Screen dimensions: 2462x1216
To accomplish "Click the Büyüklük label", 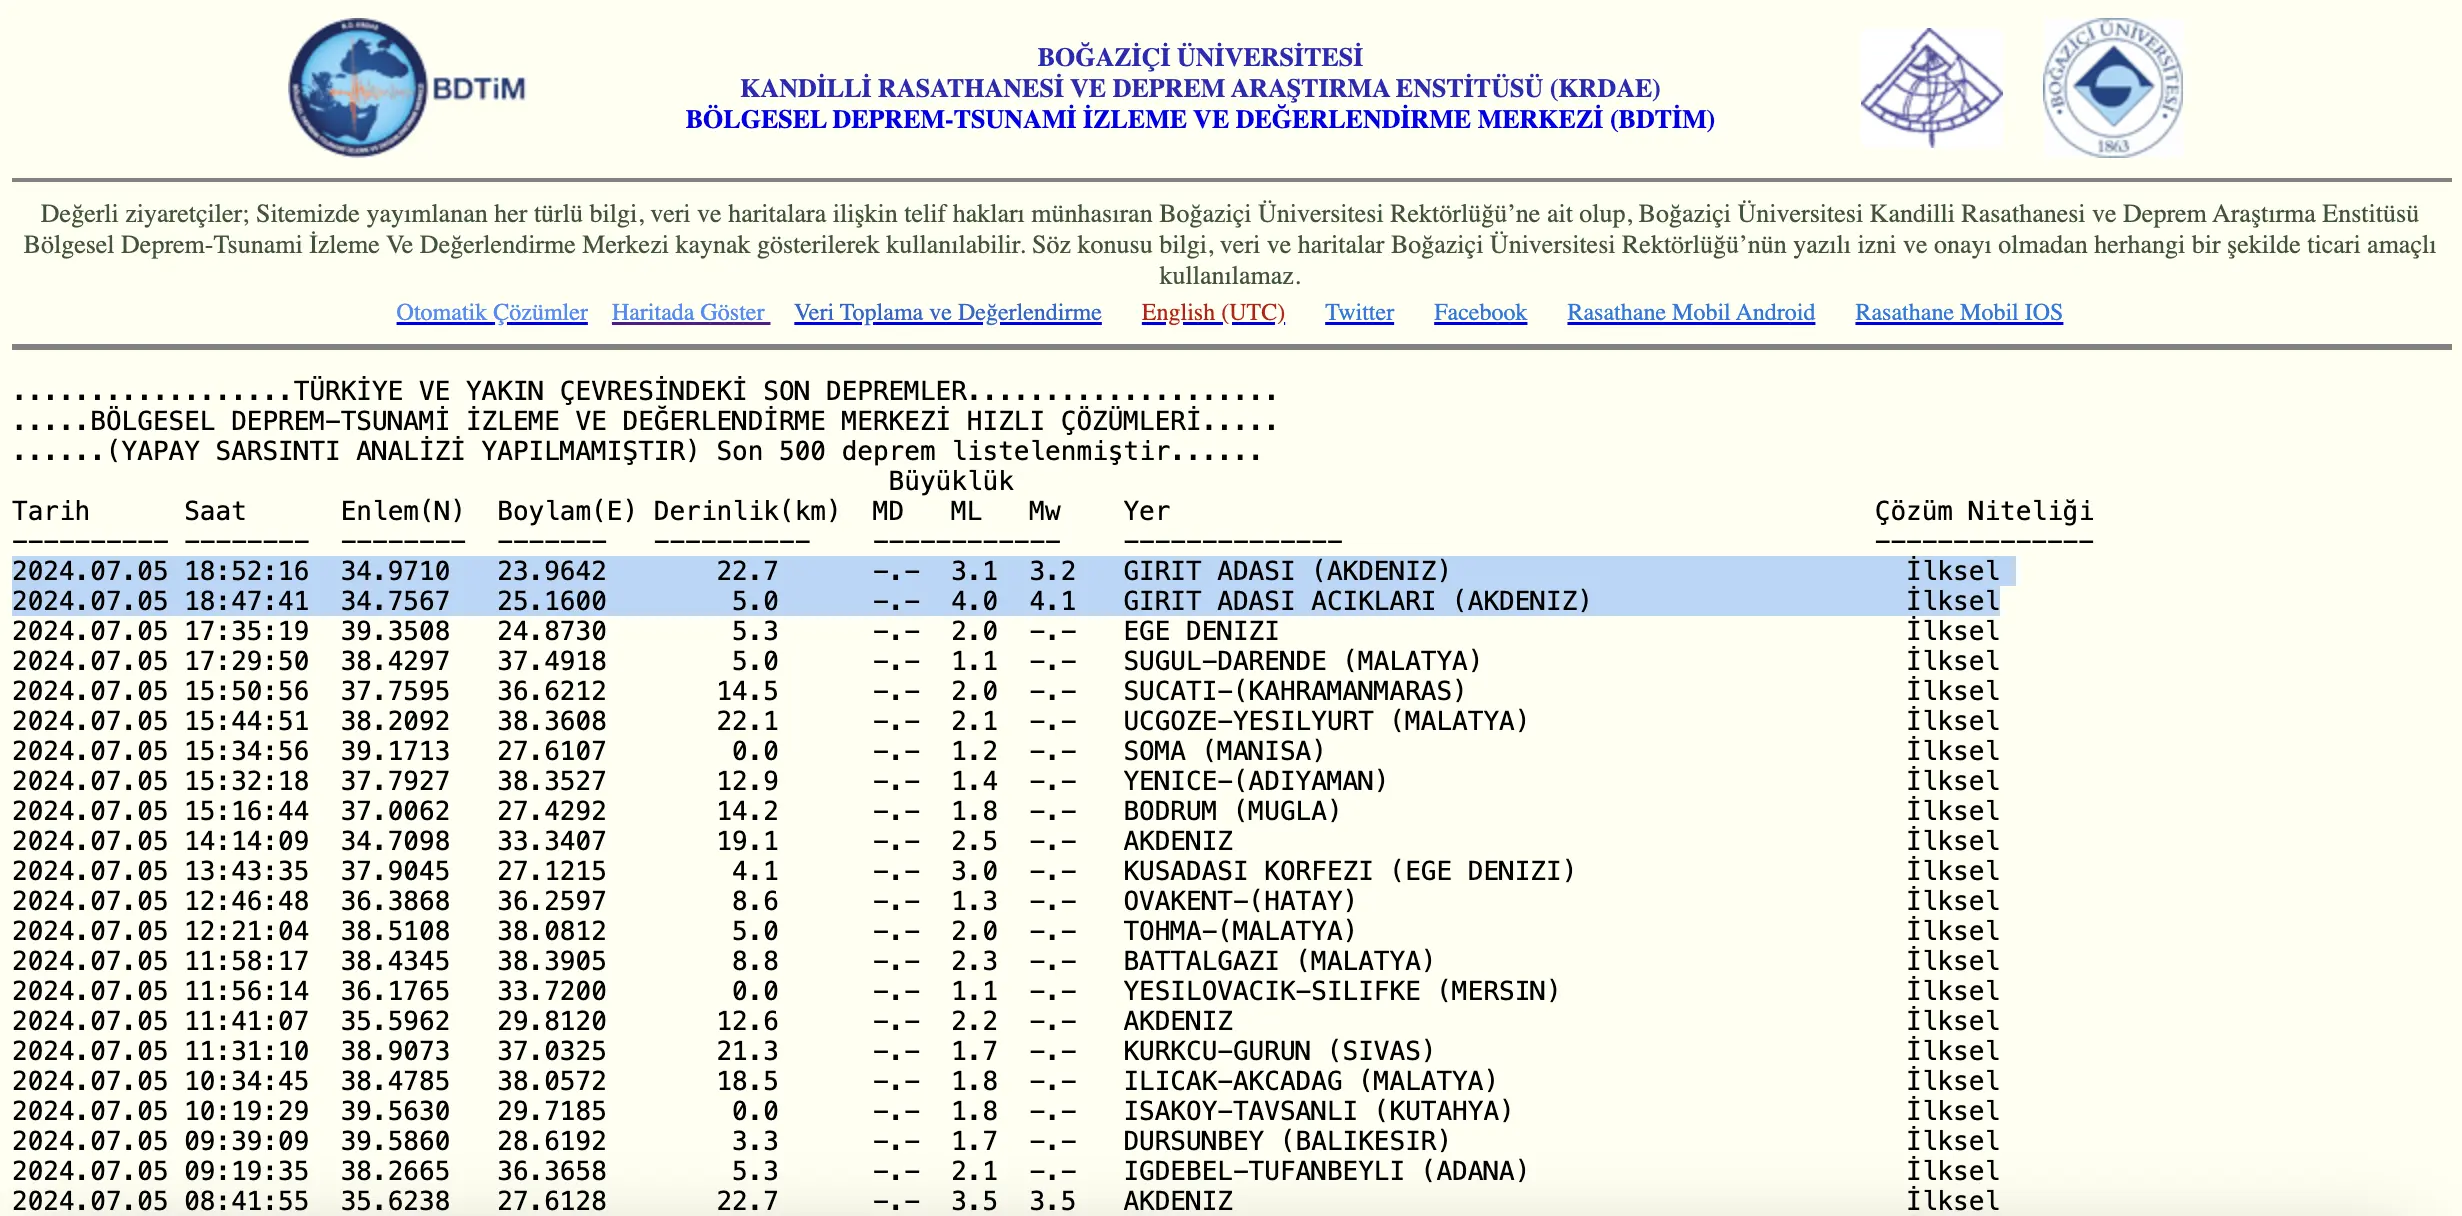I will pos(951,481).
